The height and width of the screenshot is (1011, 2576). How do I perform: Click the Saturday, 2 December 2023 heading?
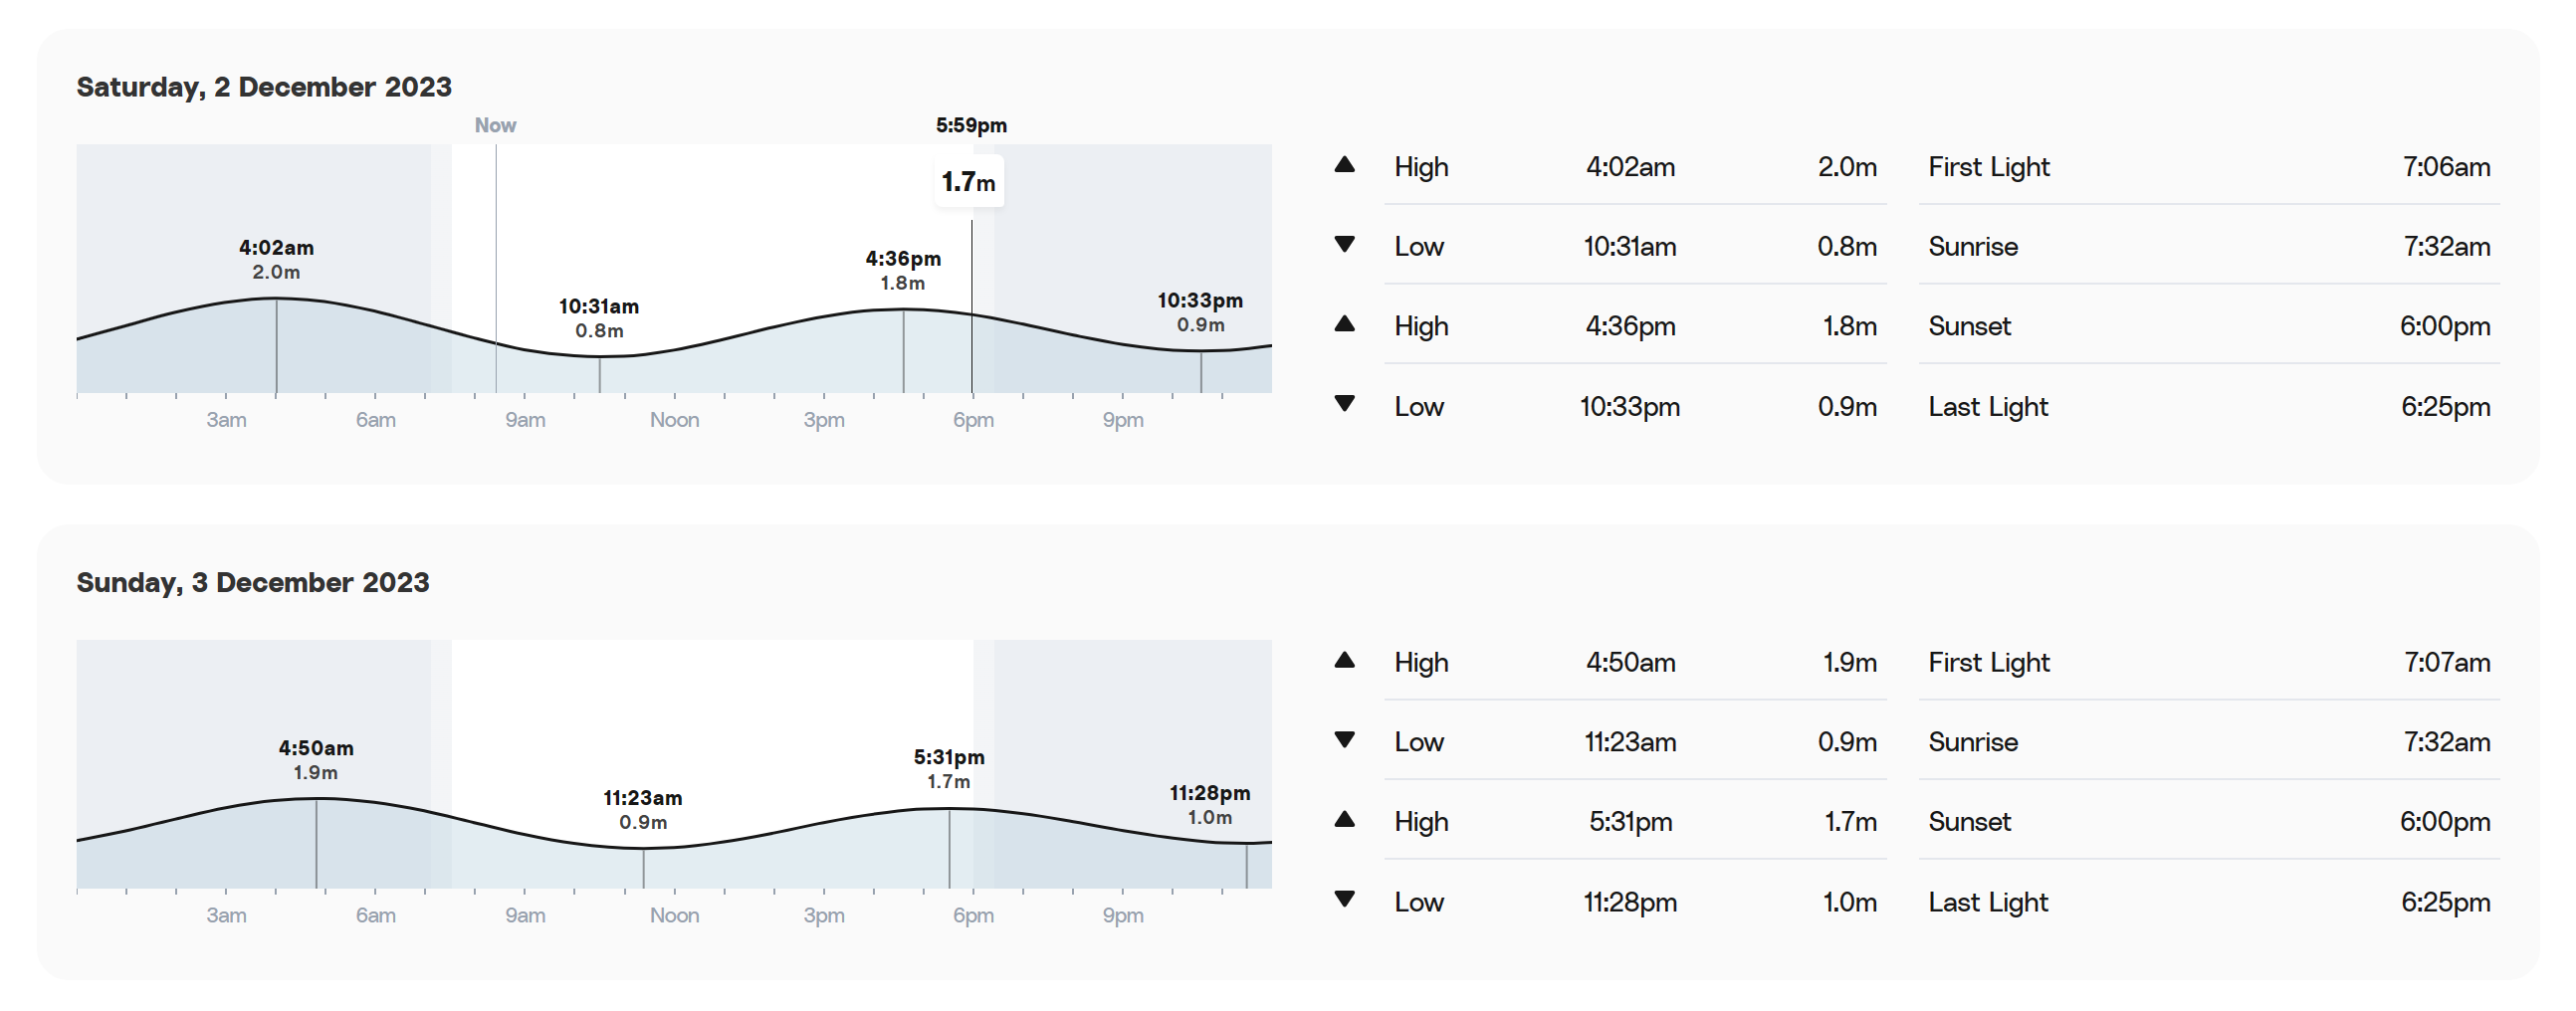pos(264,87)
